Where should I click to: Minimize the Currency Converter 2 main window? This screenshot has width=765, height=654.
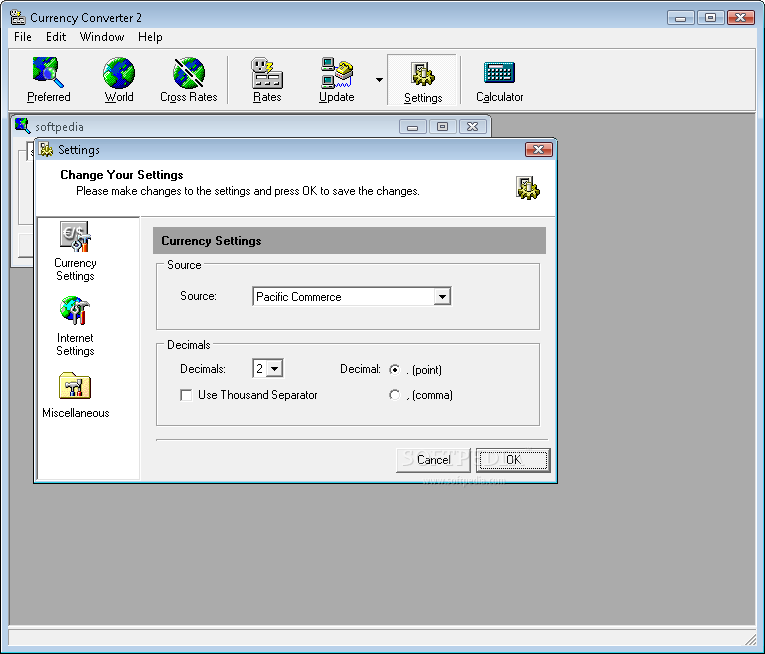(681, 18)
